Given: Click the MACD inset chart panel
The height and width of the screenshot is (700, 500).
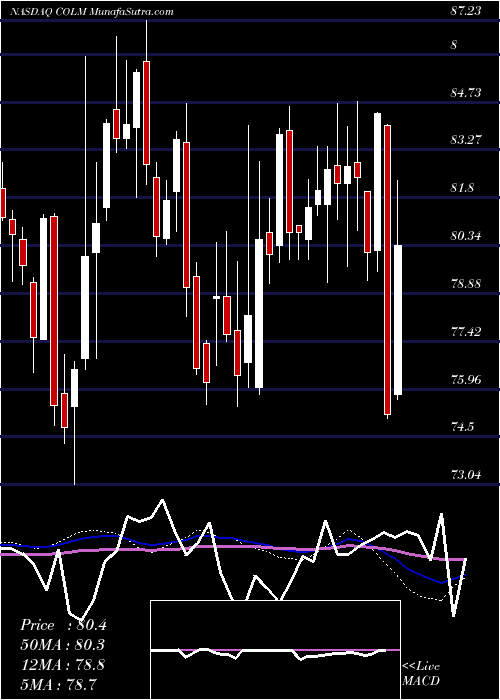Looking at the screenshot, I should click(275, 650).
